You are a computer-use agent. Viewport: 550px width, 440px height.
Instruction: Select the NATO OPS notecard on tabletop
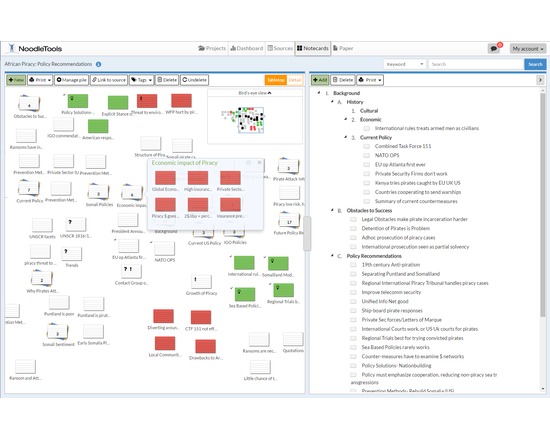(165, 248)
